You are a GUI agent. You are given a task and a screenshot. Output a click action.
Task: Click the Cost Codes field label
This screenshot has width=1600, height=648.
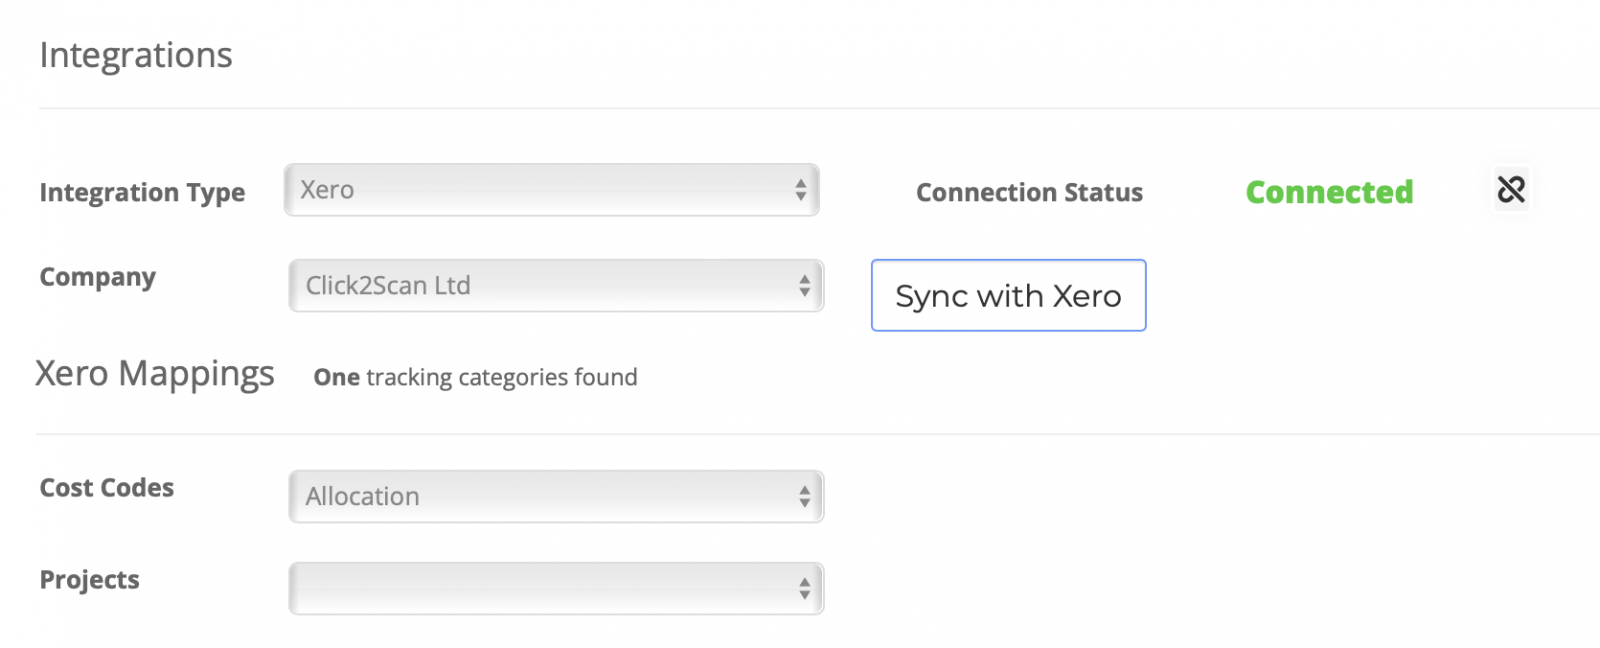(107, 488)
